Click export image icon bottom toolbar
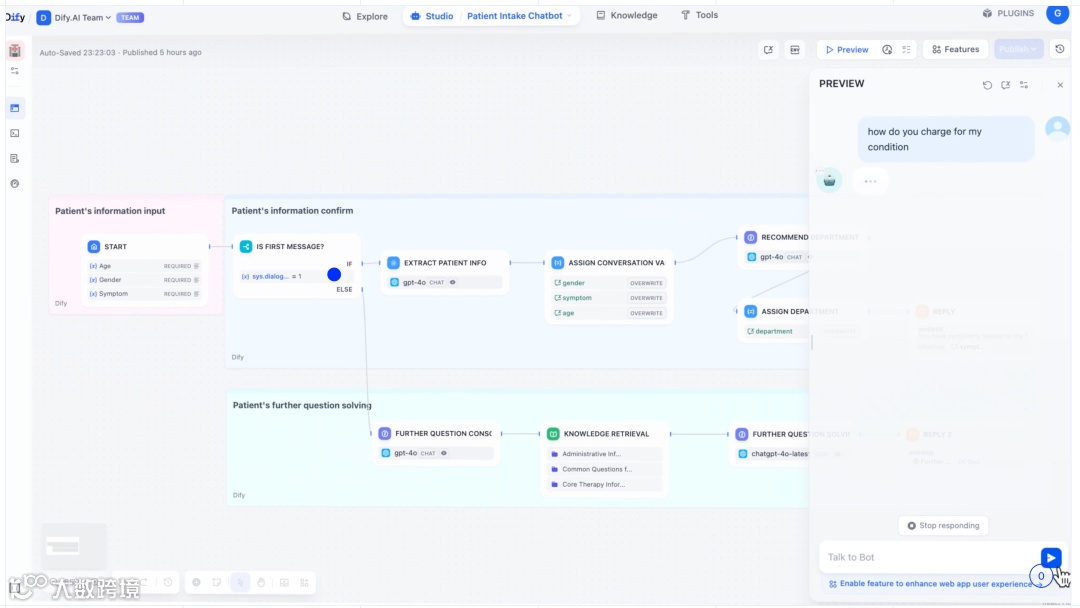The image size is (1080, 608). click(284, 583)
